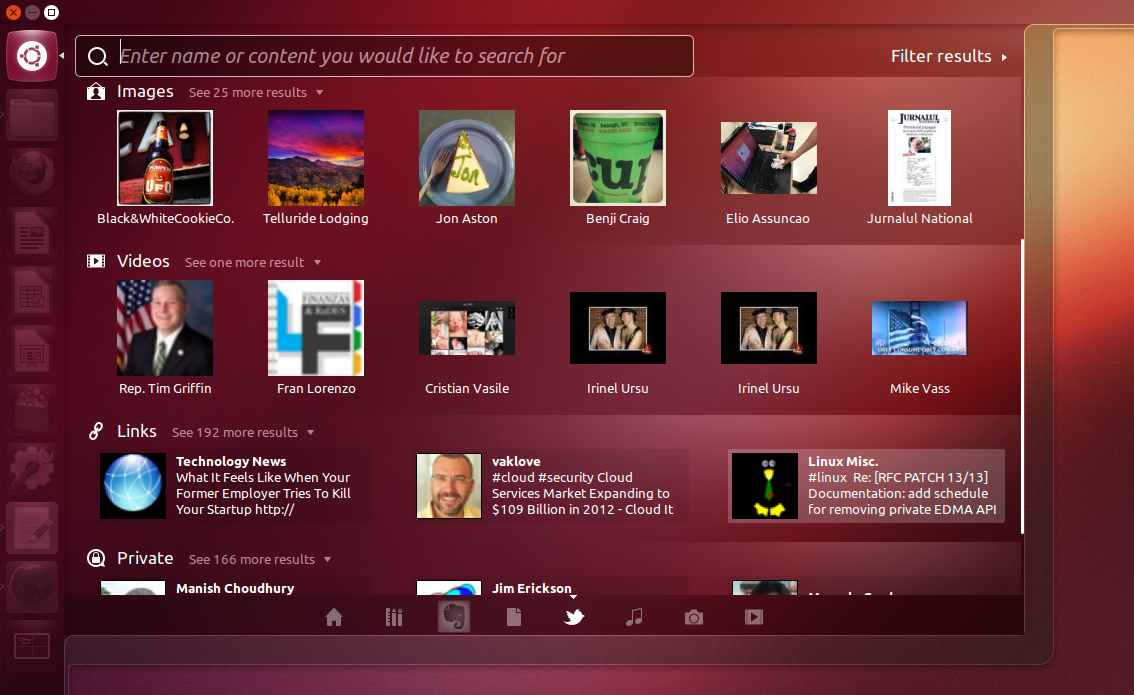Expand Images with See 25 more results
This screenshot has width=1134, height=695.
click(256, 93)
